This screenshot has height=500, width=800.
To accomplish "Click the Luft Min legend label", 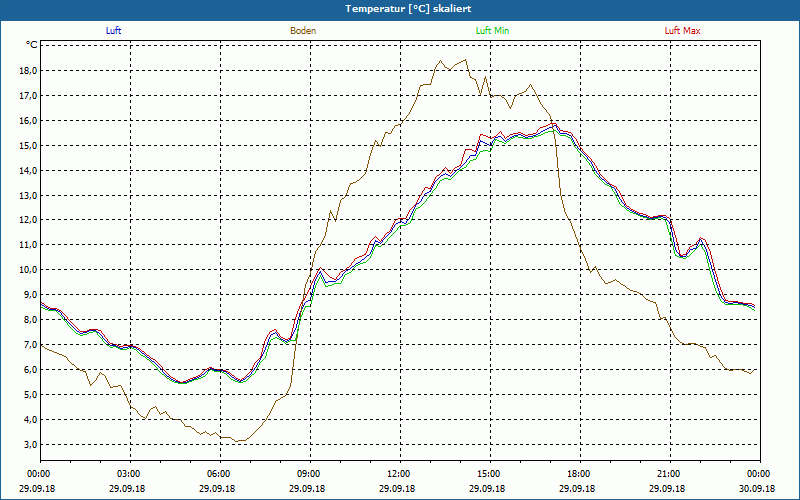I will coord(492,31).
